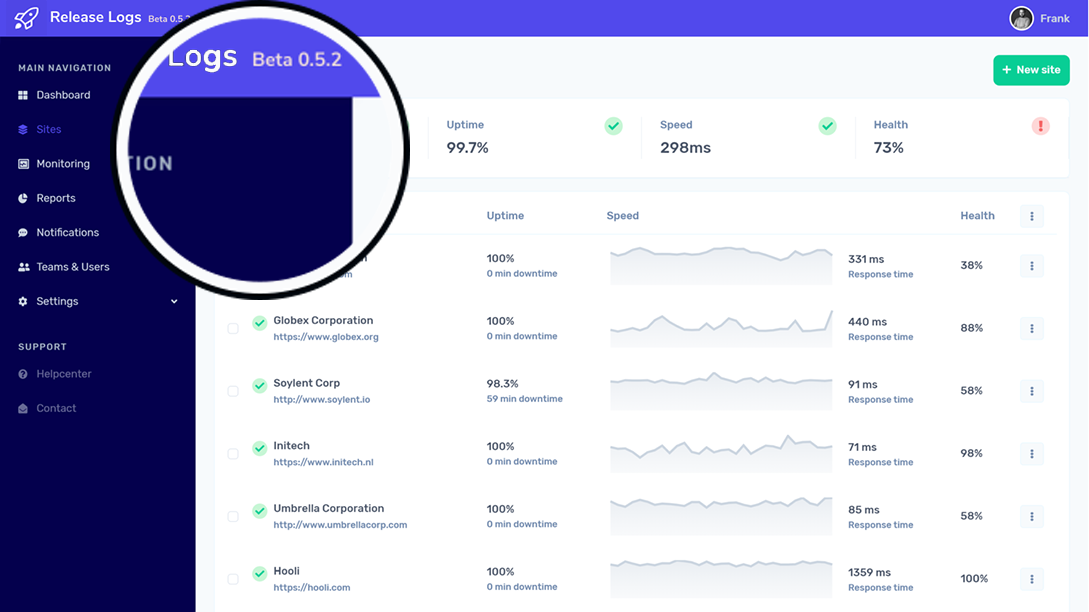The height and width of the screenshot is (612, 1089).
Task: Open the Helpcenter question mark icon
Action: click(23, 374)
